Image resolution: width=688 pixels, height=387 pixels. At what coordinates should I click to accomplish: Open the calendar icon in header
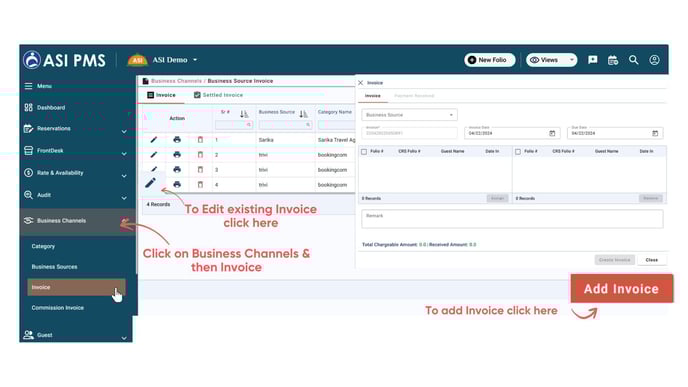(x=613, y=60)
